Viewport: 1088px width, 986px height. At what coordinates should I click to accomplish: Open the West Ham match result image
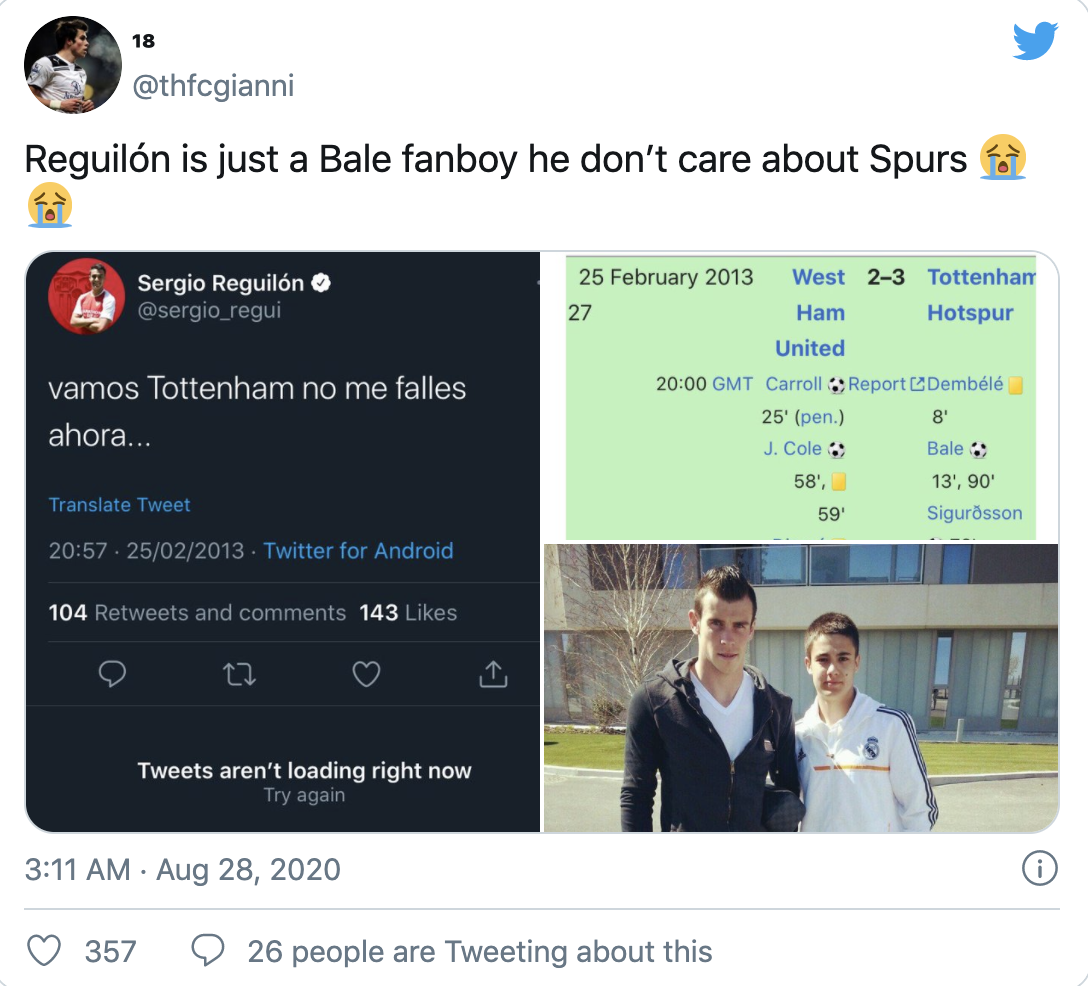(x=800, y=397)
